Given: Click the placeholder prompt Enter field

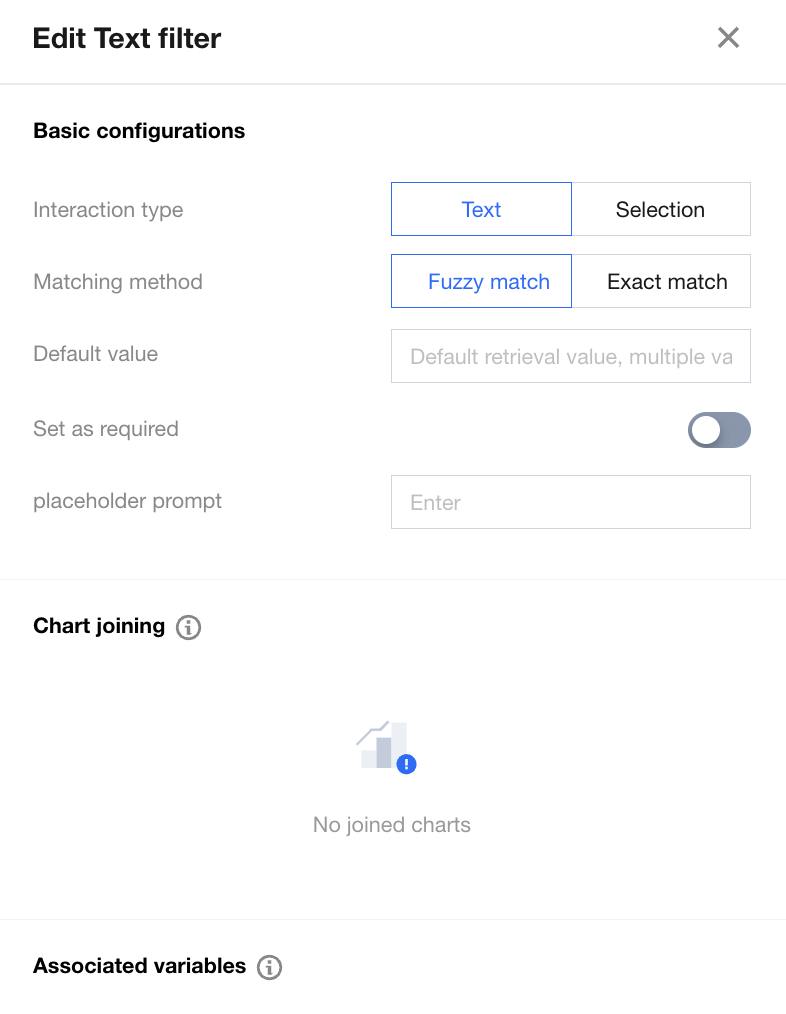Looking at the screenshot, I should (x=570, y=502).
